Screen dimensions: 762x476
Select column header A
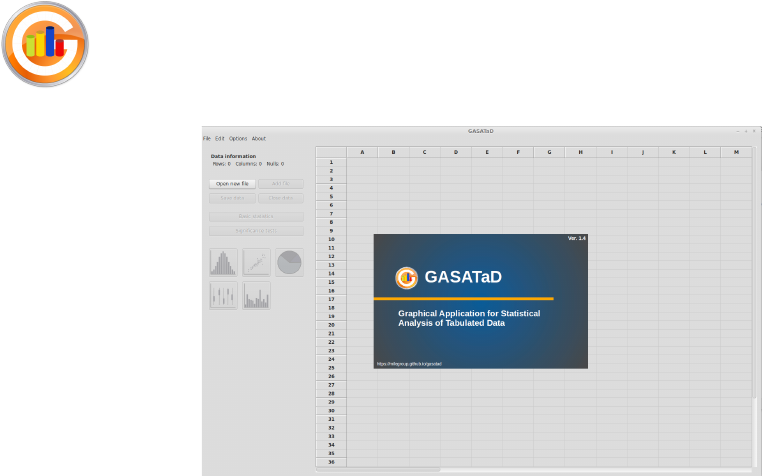click(x=362, y=152)
